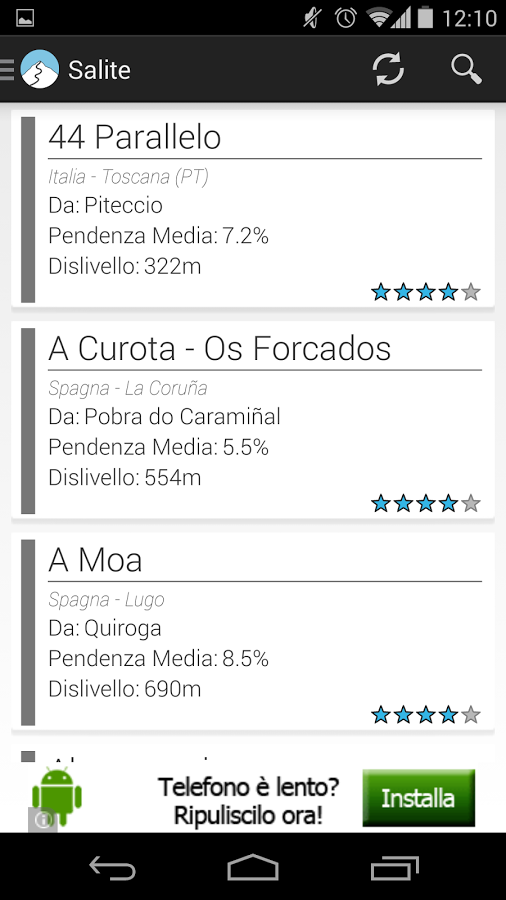506x900 pixels.
Task: Tap the Android home navigation button
Action: [252, 867]
